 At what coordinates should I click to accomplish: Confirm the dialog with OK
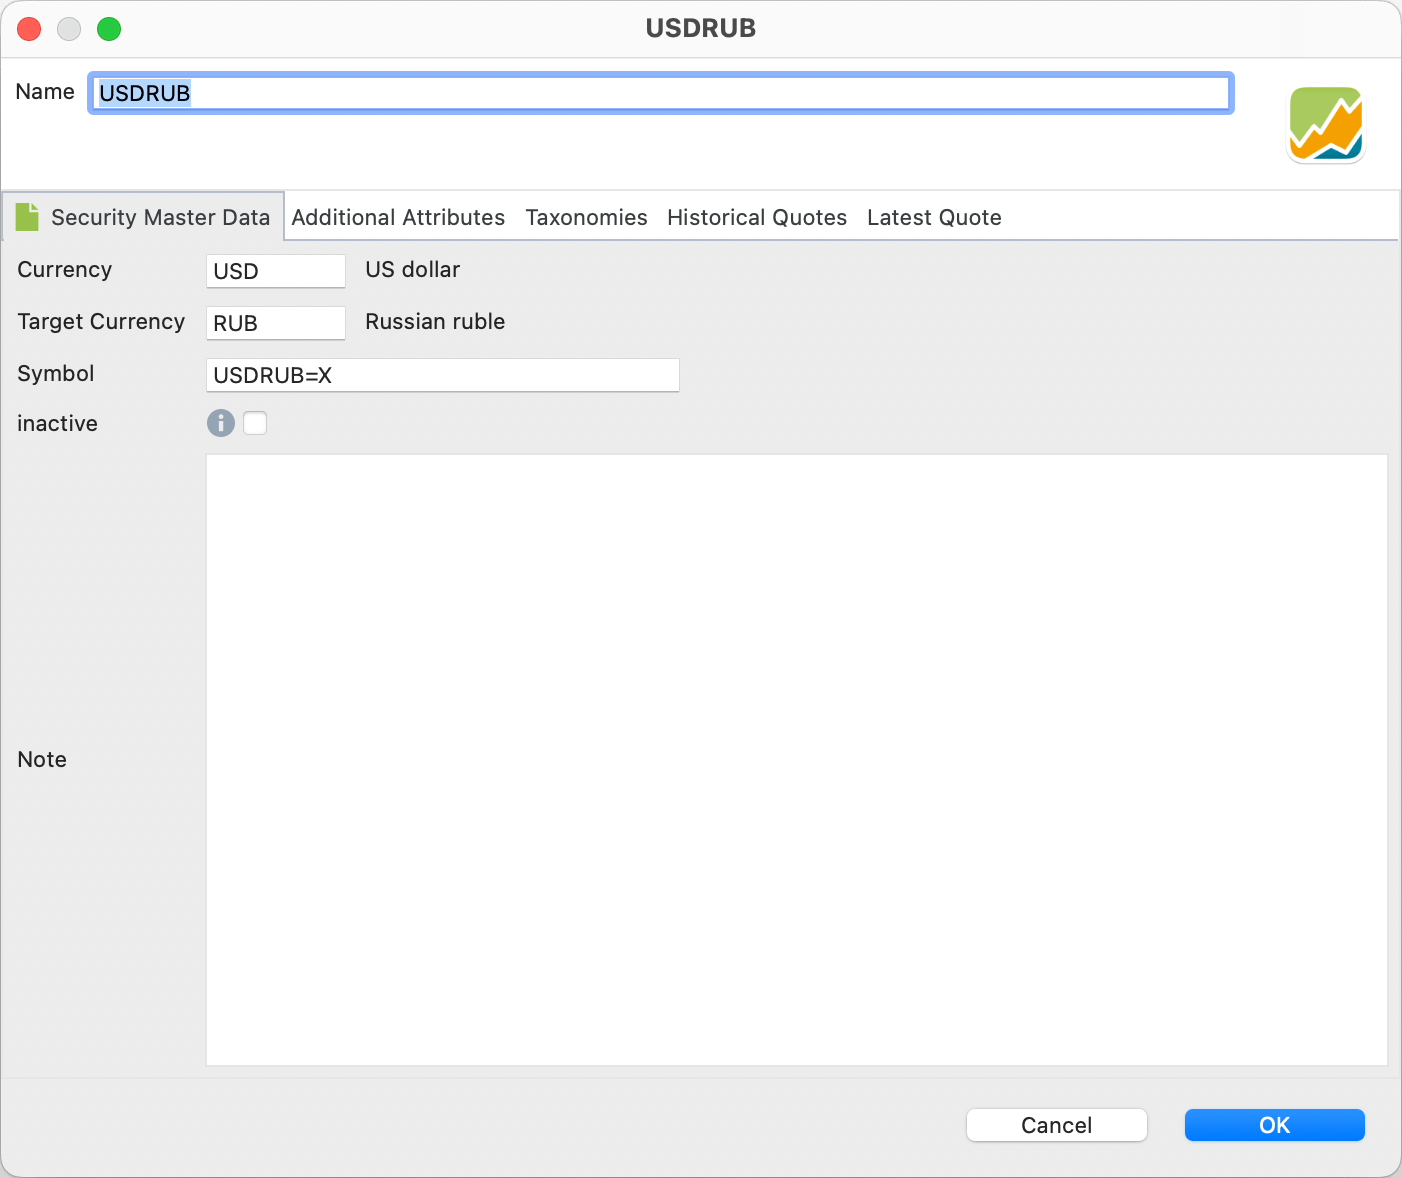(x=1275, y=1125)
